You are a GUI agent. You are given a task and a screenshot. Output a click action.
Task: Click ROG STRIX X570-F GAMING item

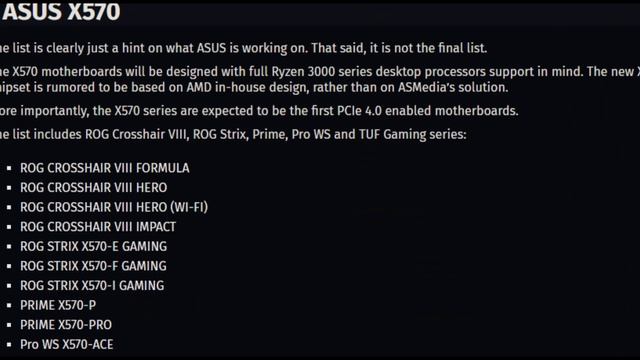[x=93, y=266]
